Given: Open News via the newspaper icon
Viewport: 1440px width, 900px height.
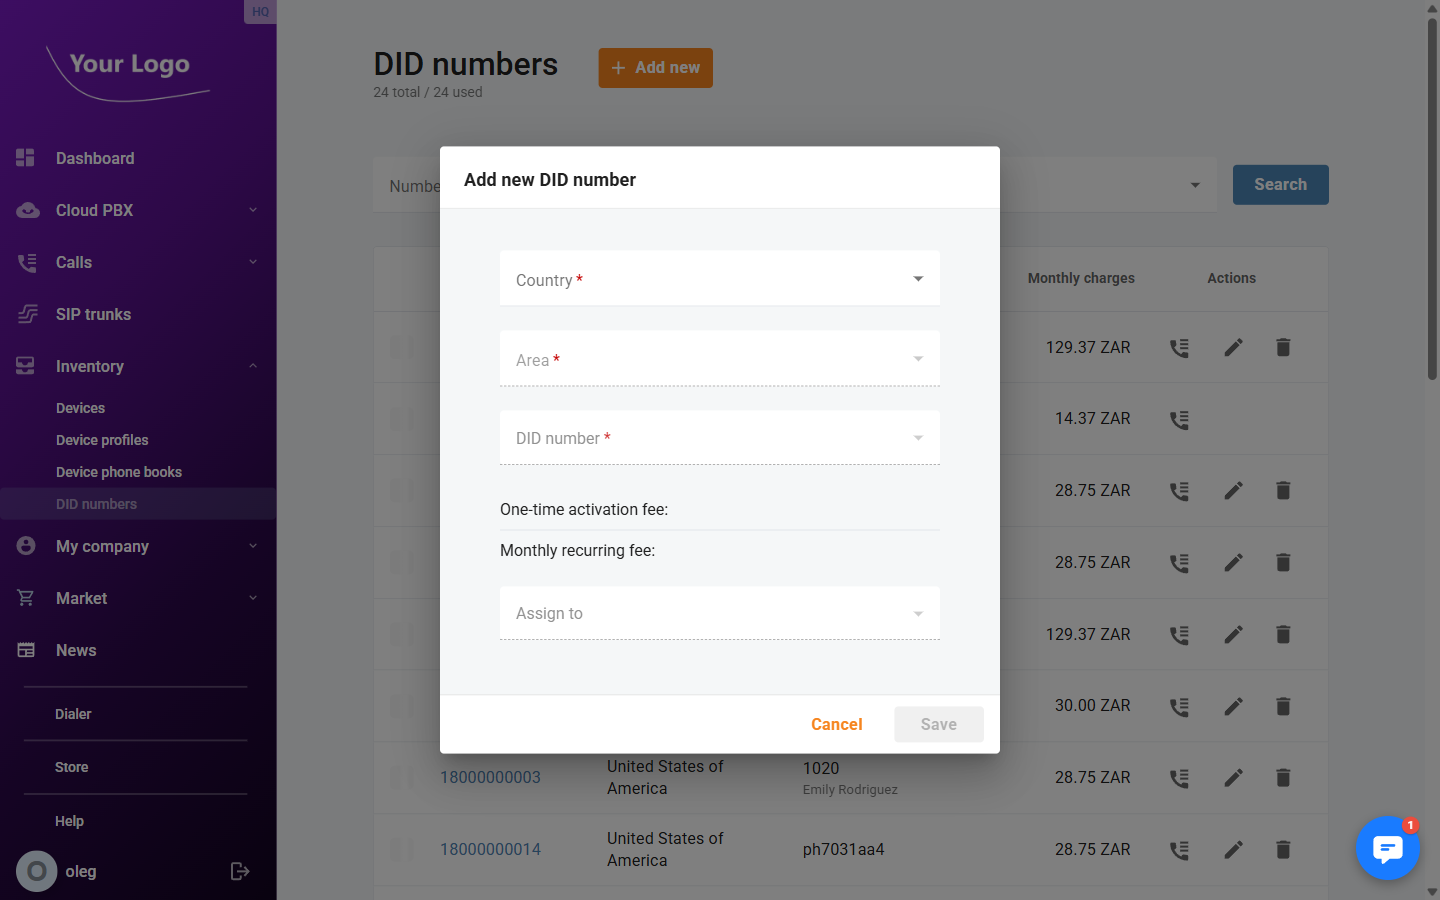Looking at the screenshot, I should pyautogui.click(x=24, y=650).
